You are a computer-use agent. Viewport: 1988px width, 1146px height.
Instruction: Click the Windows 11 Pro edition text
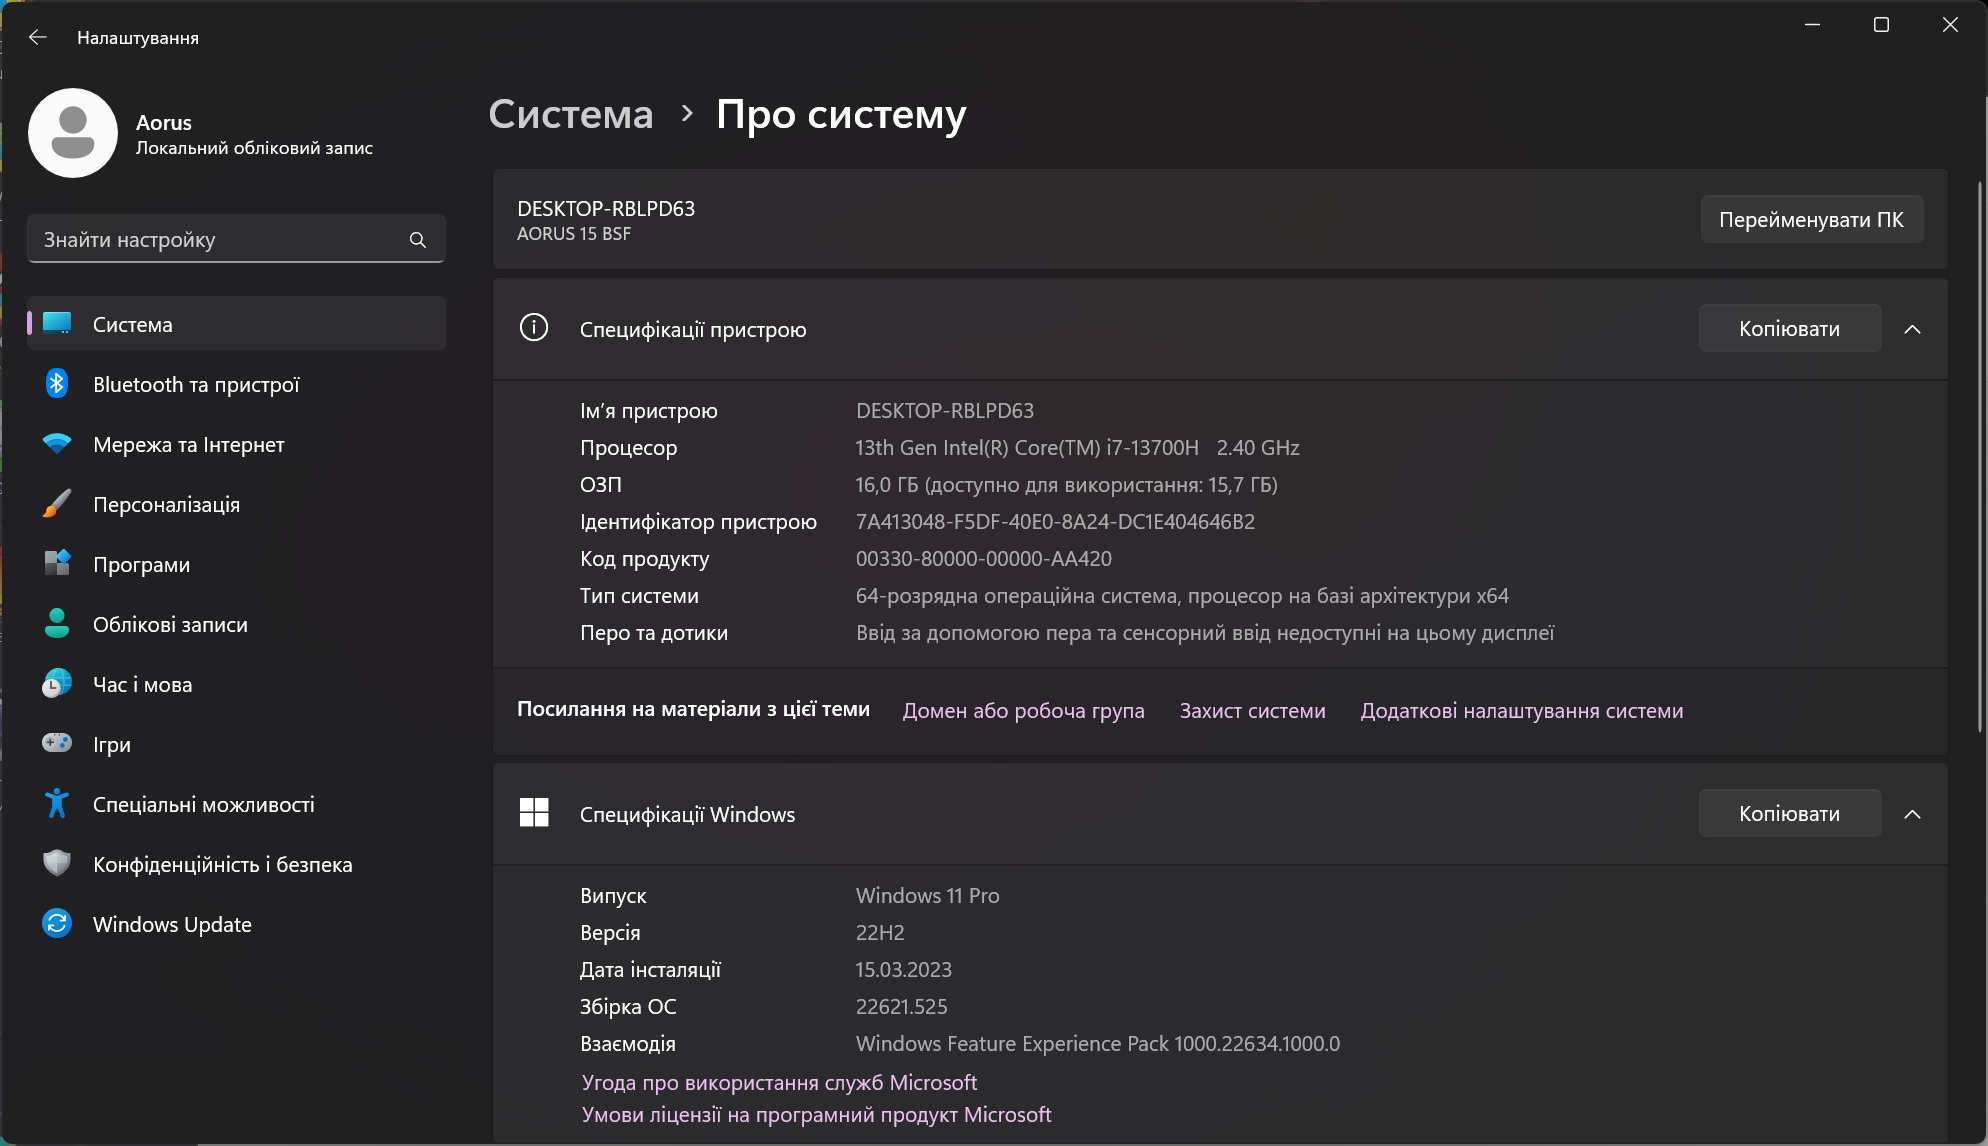tap(927, 895)
